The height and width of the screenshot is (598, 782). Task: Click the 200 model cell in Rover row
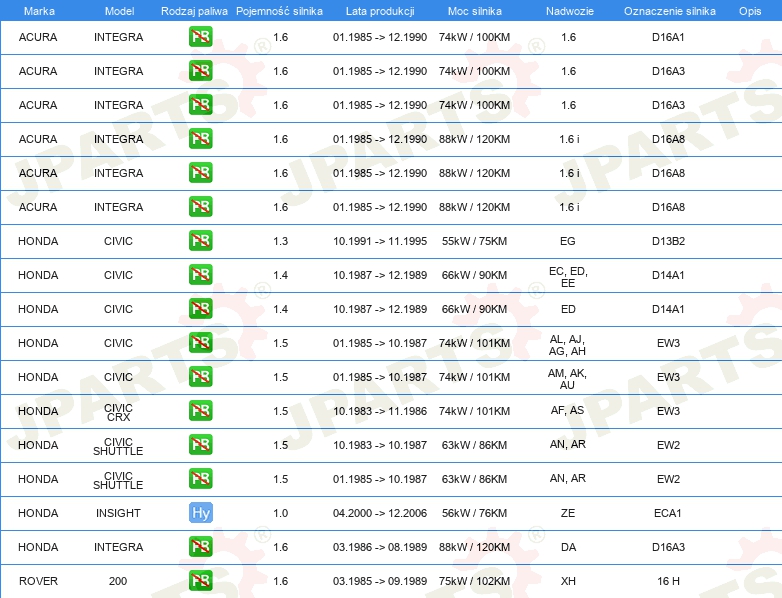[118, 581]
